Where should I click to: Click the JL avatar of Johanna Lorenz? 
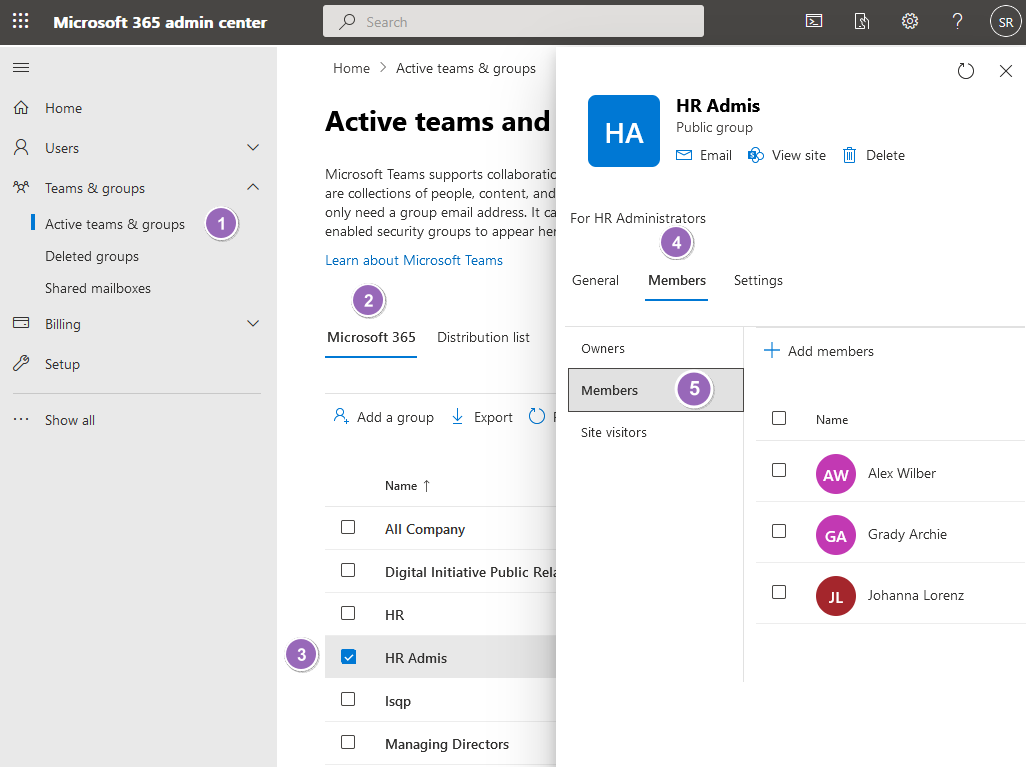pos(836,596)
